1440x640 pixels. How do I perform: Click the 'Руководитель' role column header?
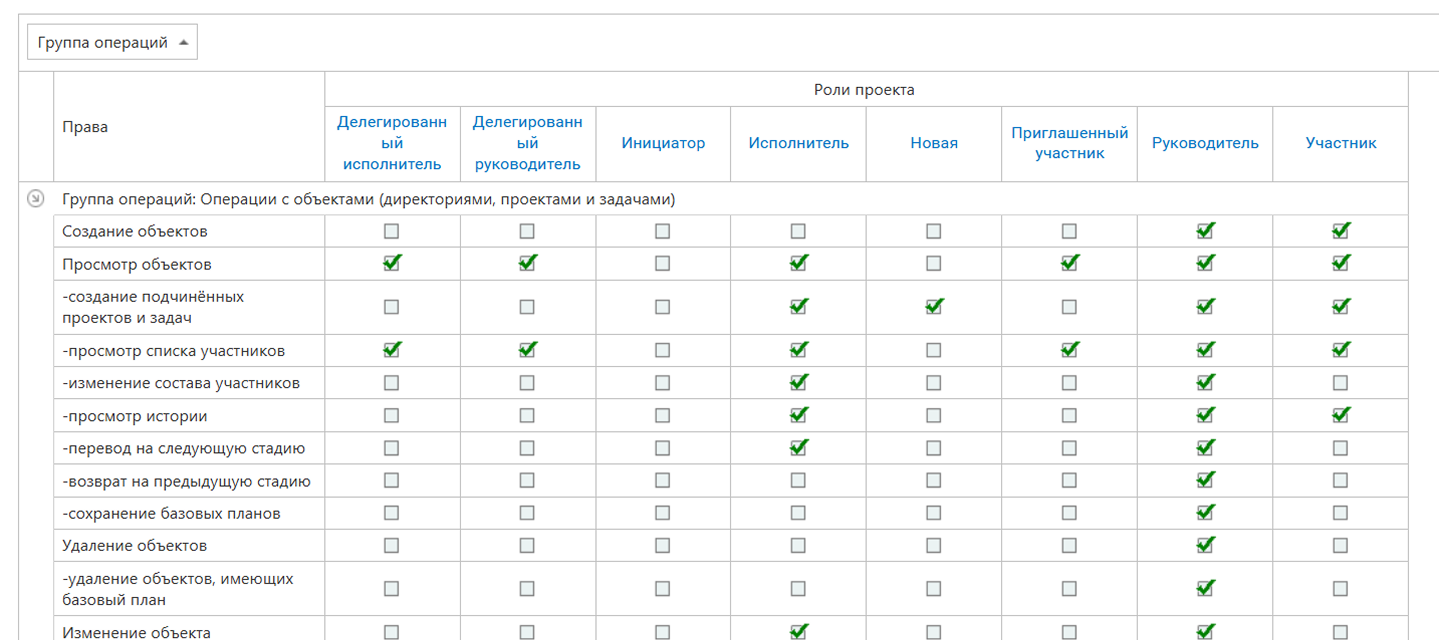[1204, 143]
